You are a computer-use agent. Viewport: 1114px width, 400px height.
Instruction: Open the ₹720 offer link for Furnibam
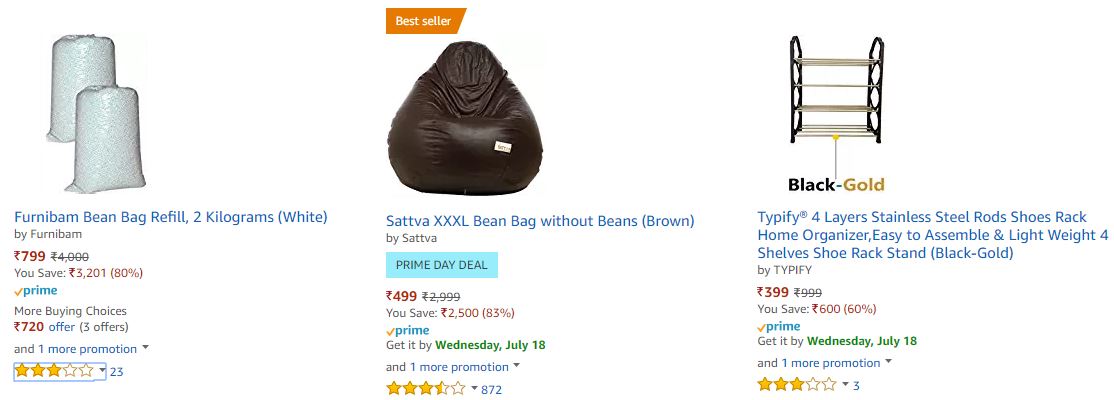[x=45, y=327]
